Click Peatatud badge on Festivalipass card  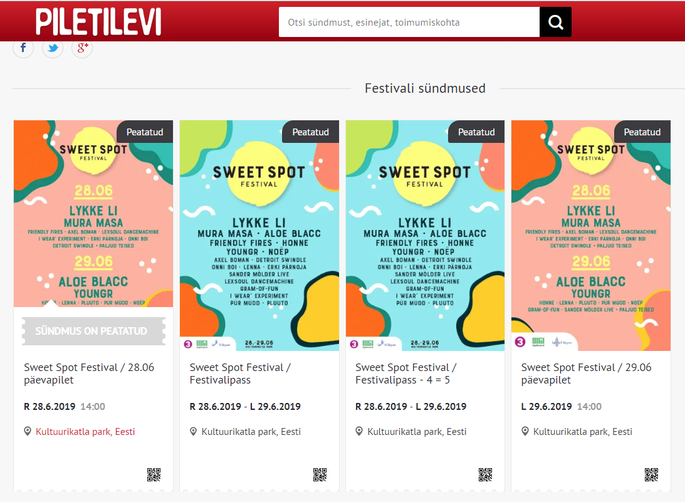[x=311, y=132]
